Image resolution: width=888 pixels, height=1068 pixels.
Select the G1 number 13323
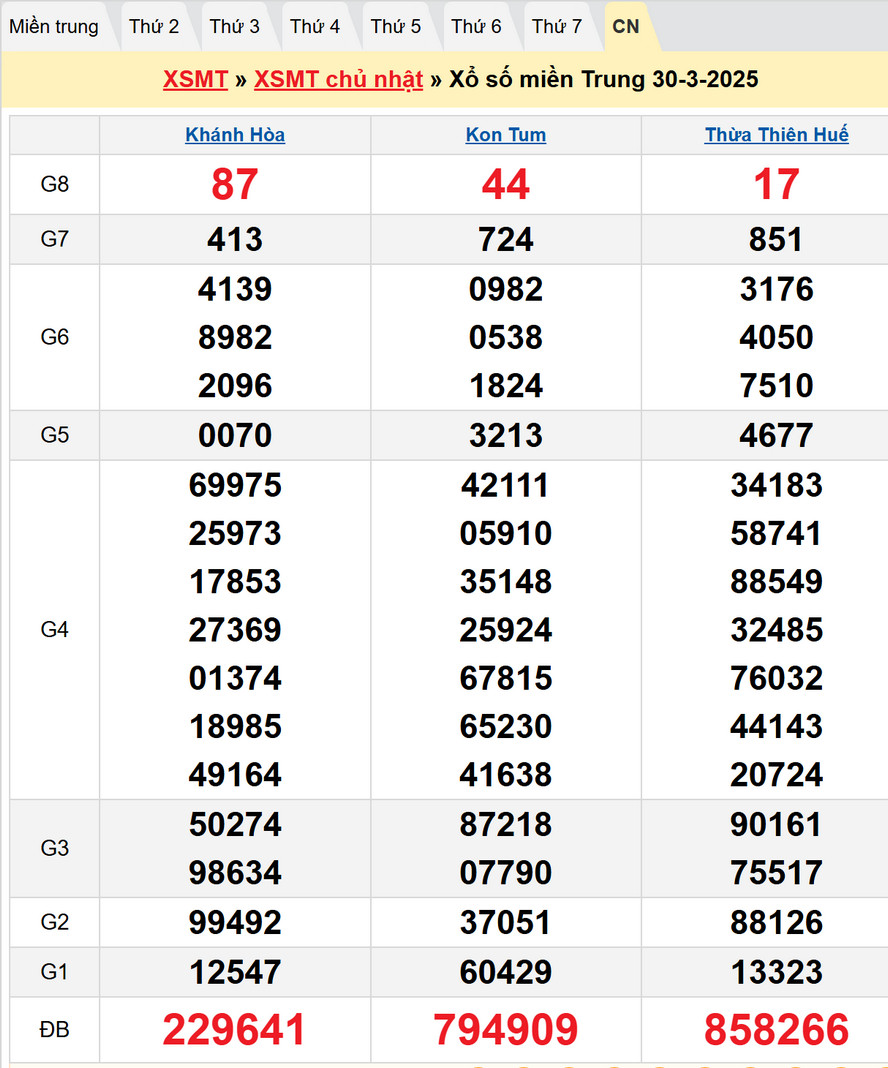pos(776,972)
